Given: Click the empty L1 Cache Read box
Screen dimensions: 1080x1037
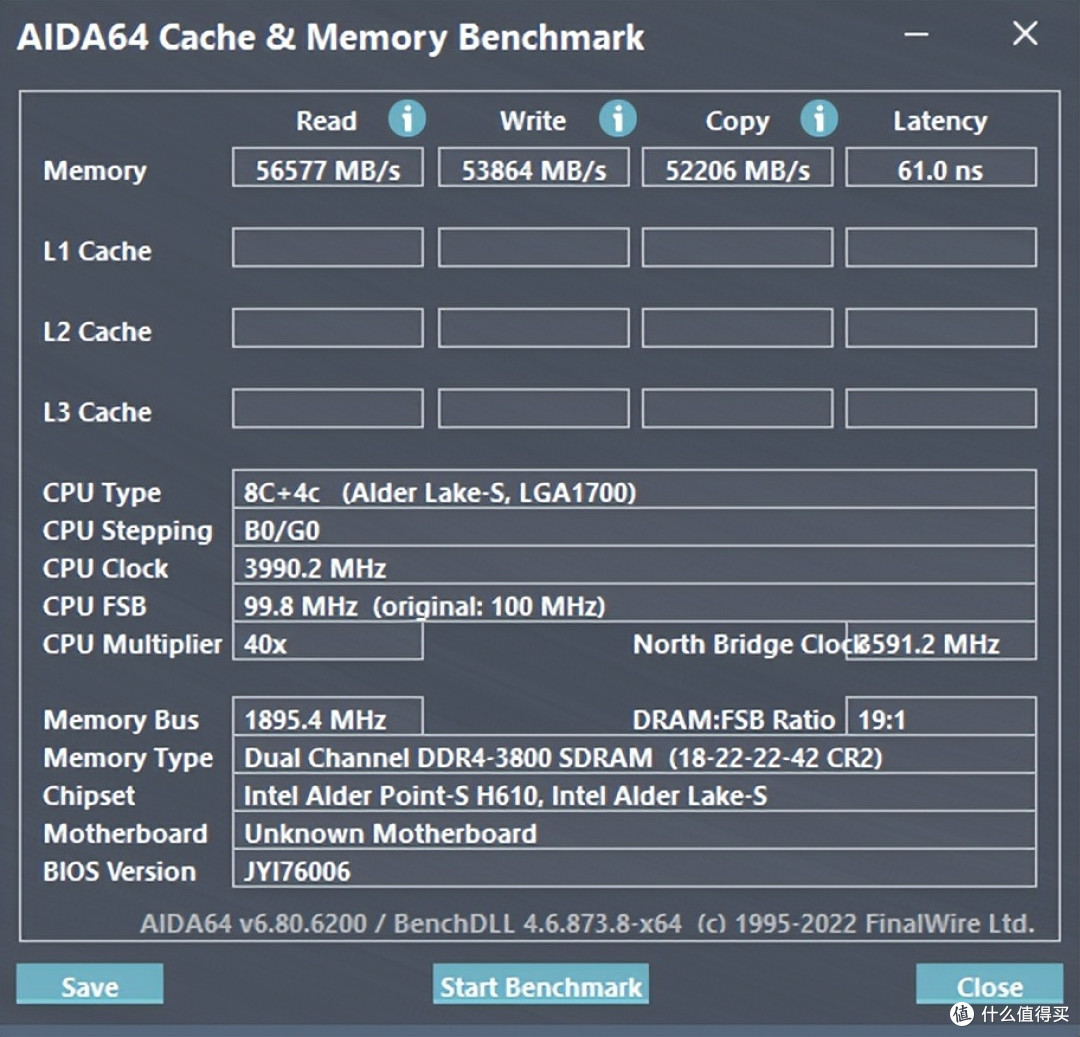Looking at the screenshot, I should [327, 248].
